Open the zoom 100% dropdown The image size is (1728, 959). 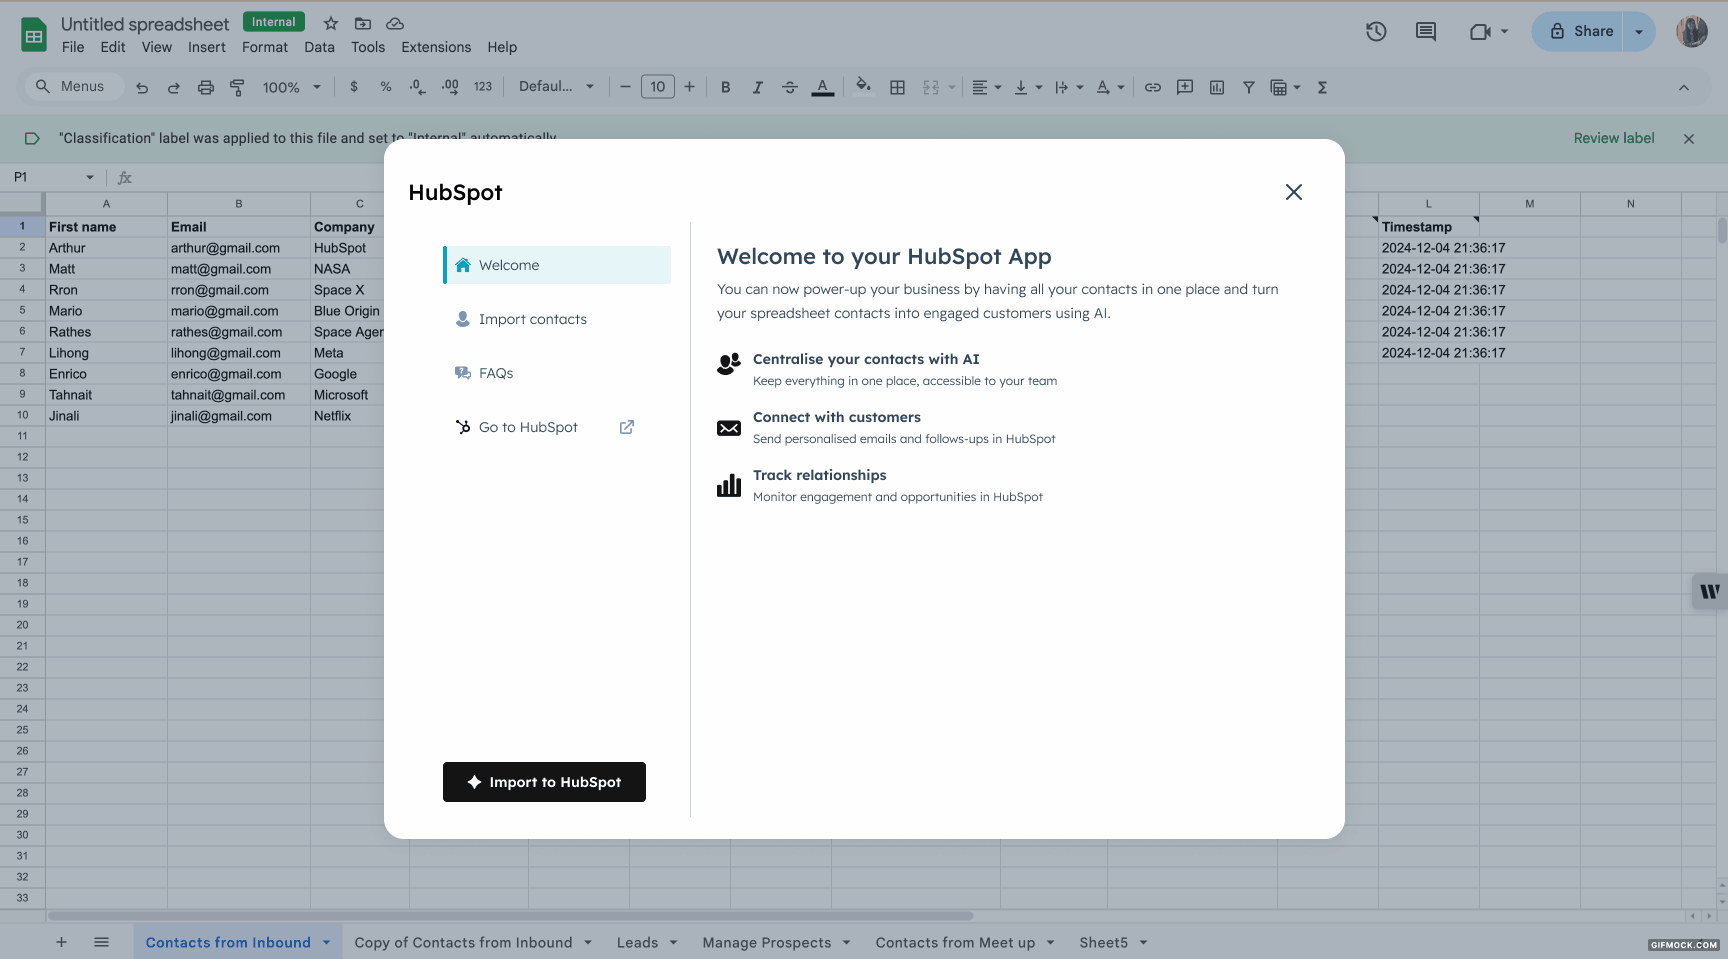pos(291,87)
